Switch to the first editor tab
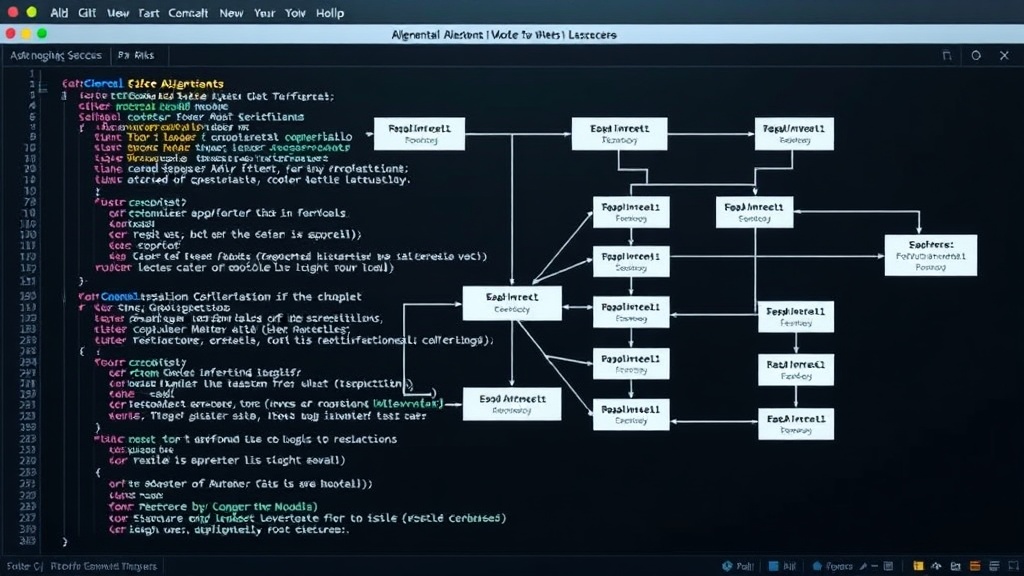This screenshot has width=1024, height=576. pyautogui.click(x=56, y=56)
